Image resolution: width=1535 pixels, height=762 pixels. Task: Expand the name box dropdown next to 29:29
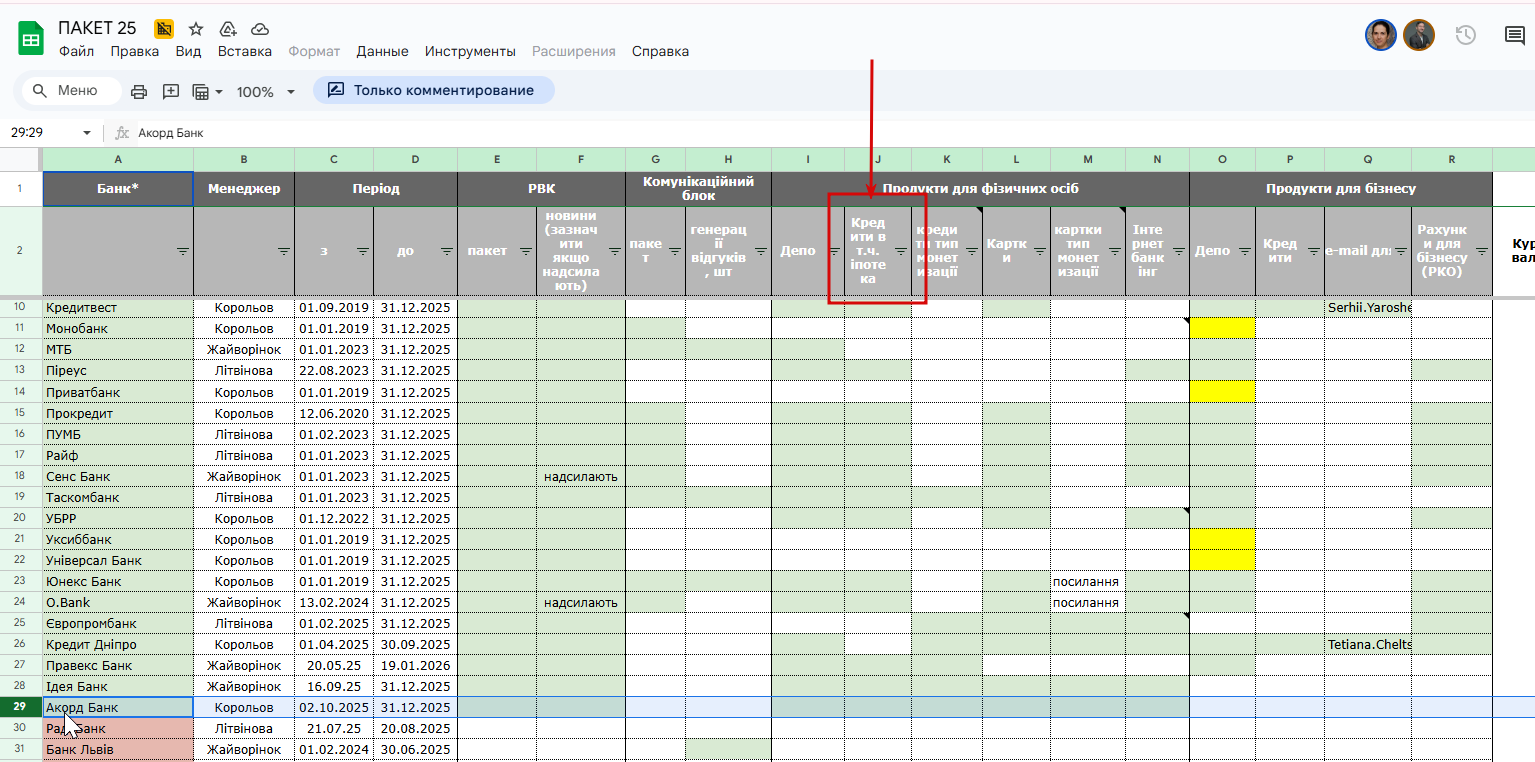click(x=86, y=132)
